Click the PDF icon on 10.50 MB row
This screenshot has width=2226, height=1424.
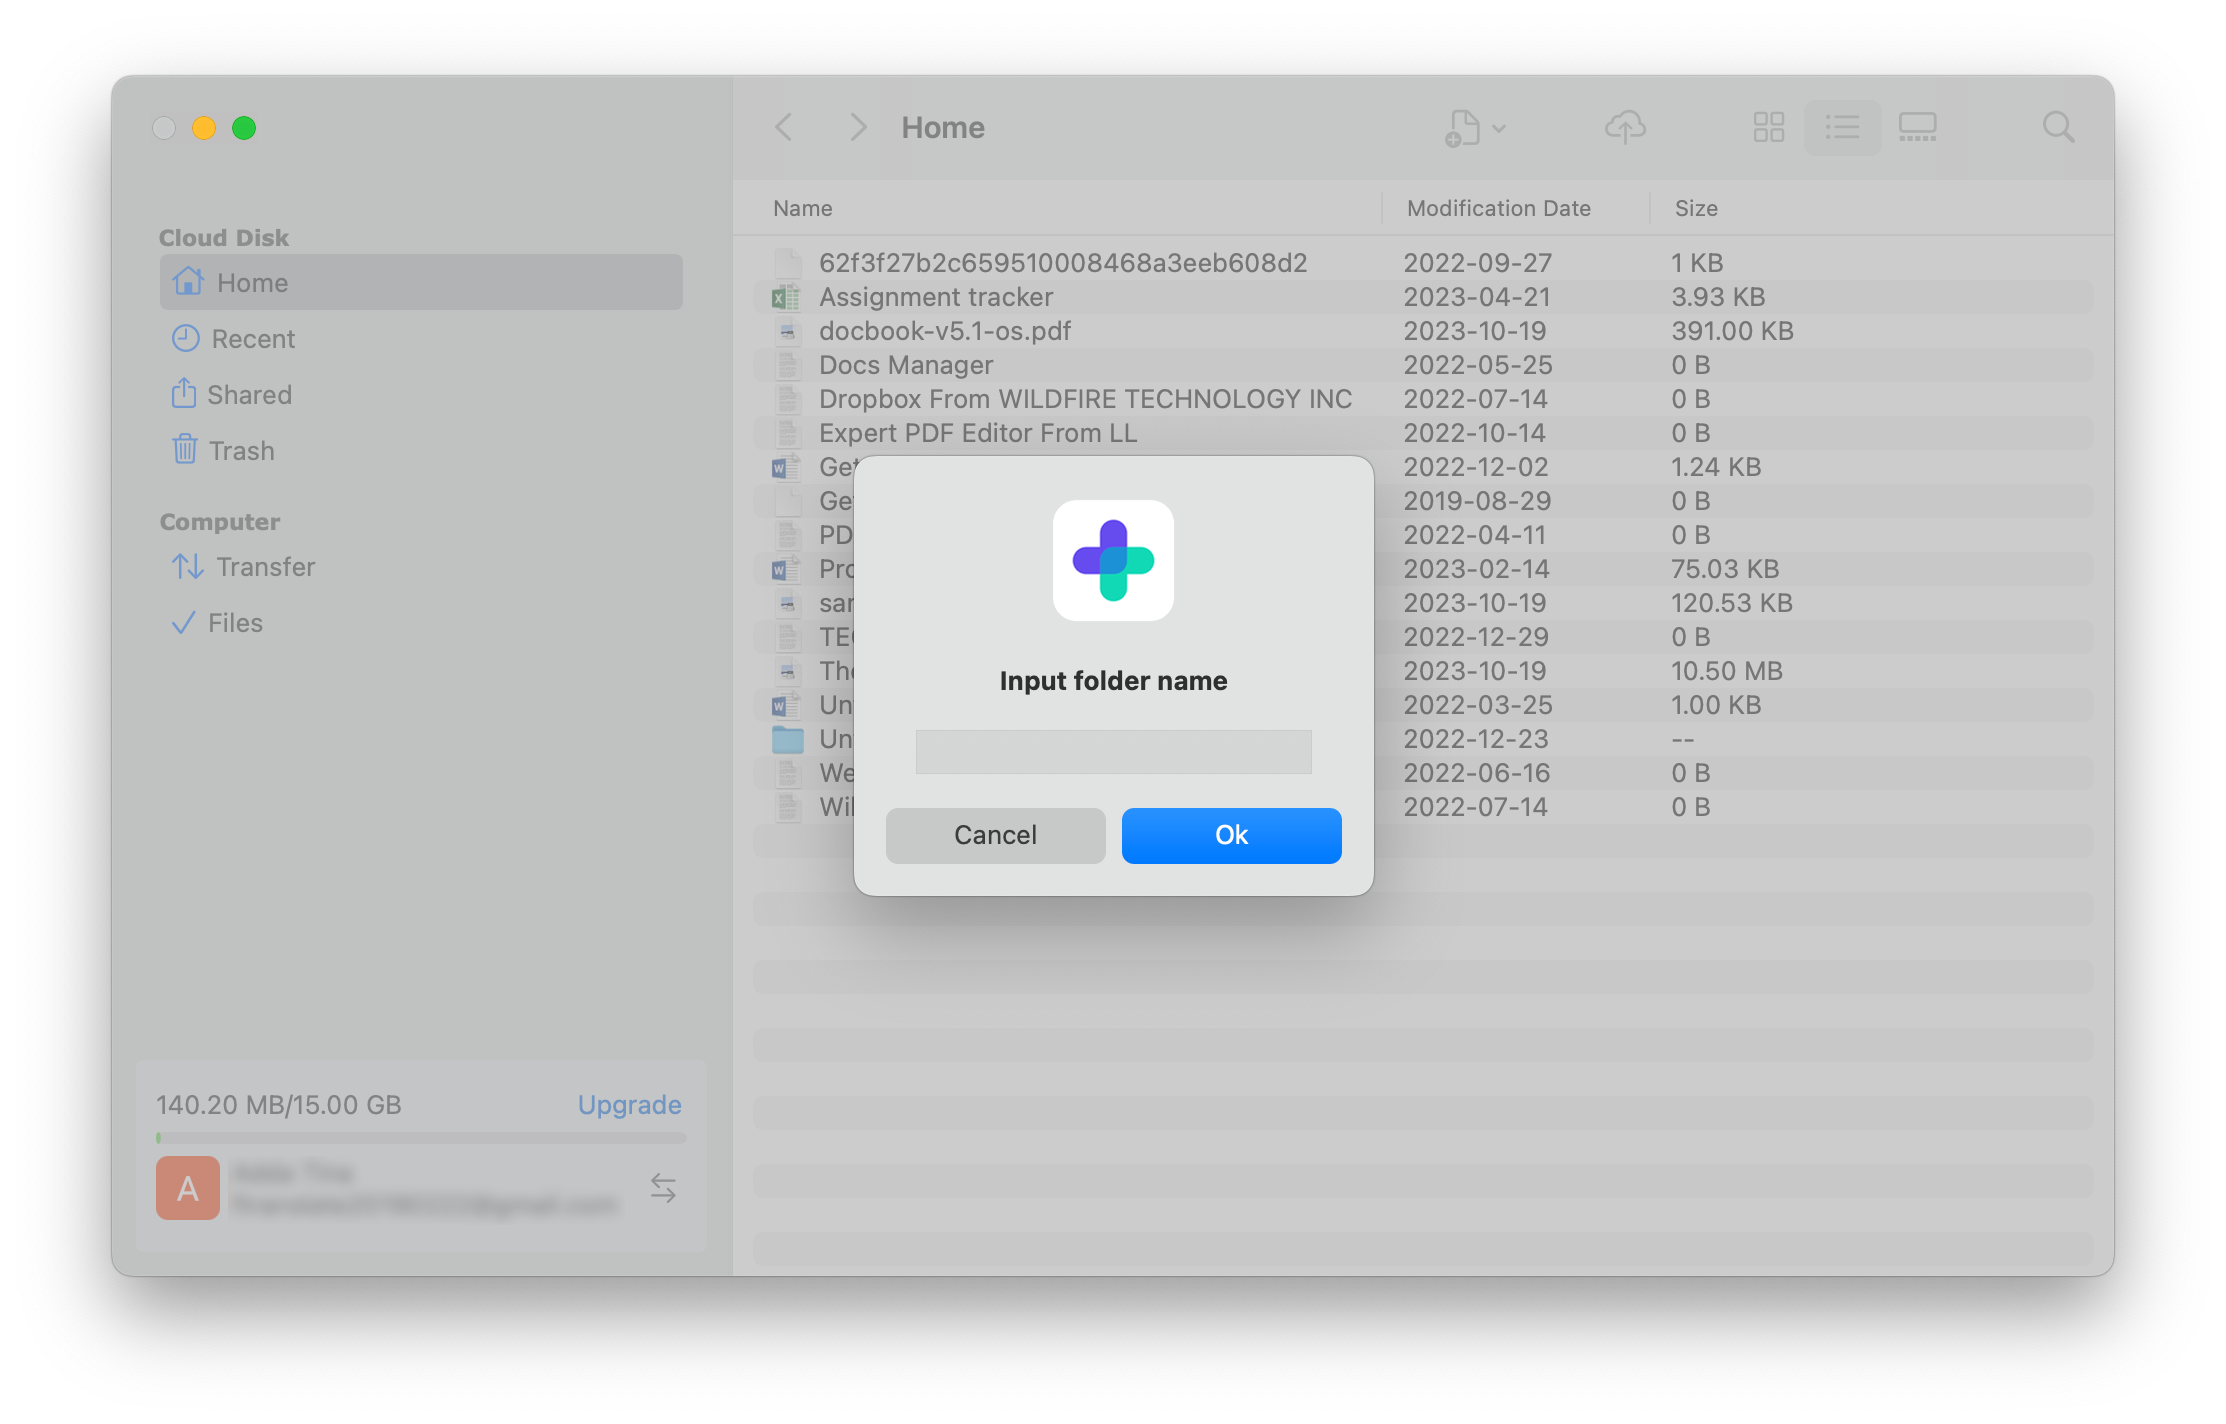[787, 671]
